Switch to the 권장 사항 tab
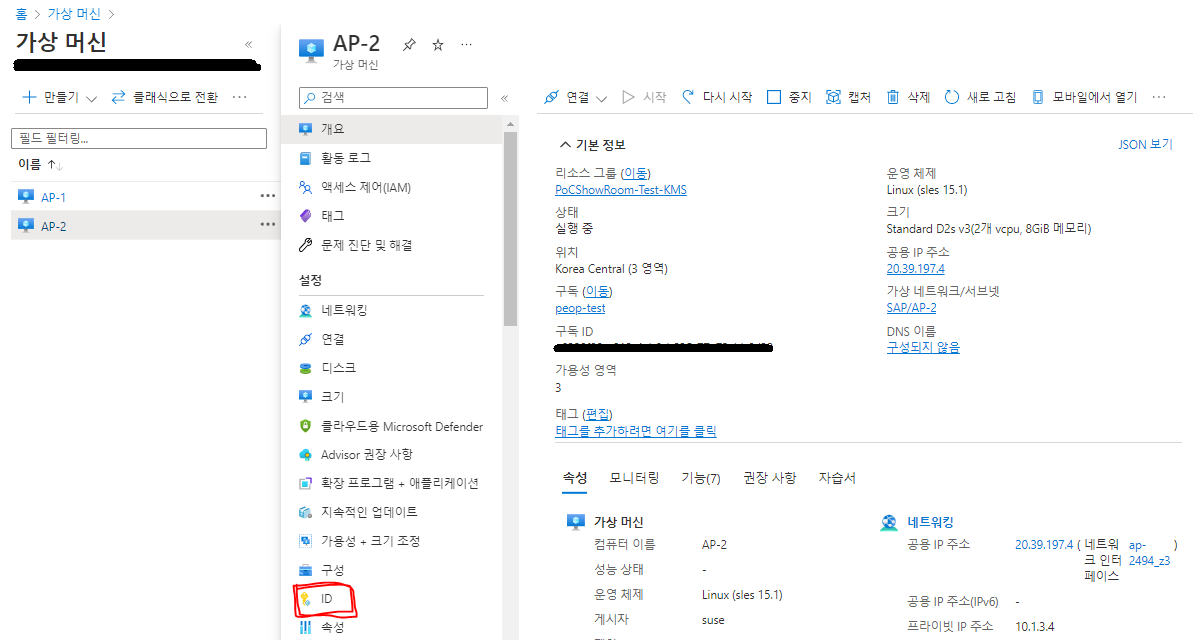Screen dimensions: 1193x640 (769, 478)
